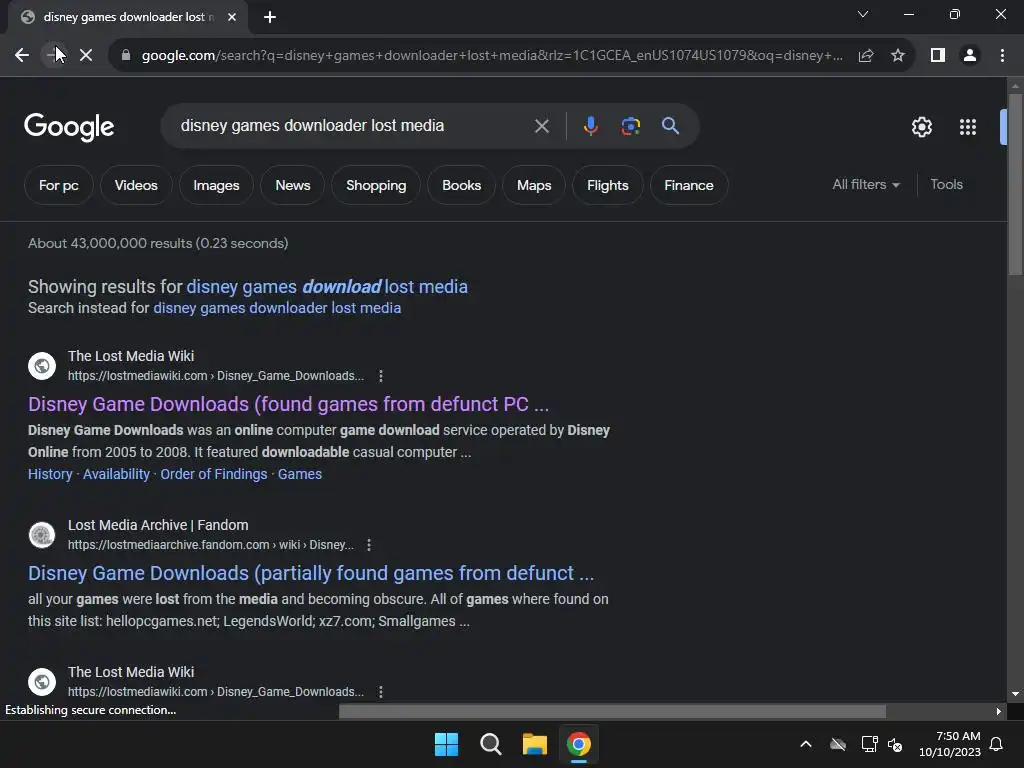The width and height of the screenshot is (1024, 768).
Task: Open more options for Lost Media Archive Fandom result
Action: pyautogui.click(x=369, y=545)
